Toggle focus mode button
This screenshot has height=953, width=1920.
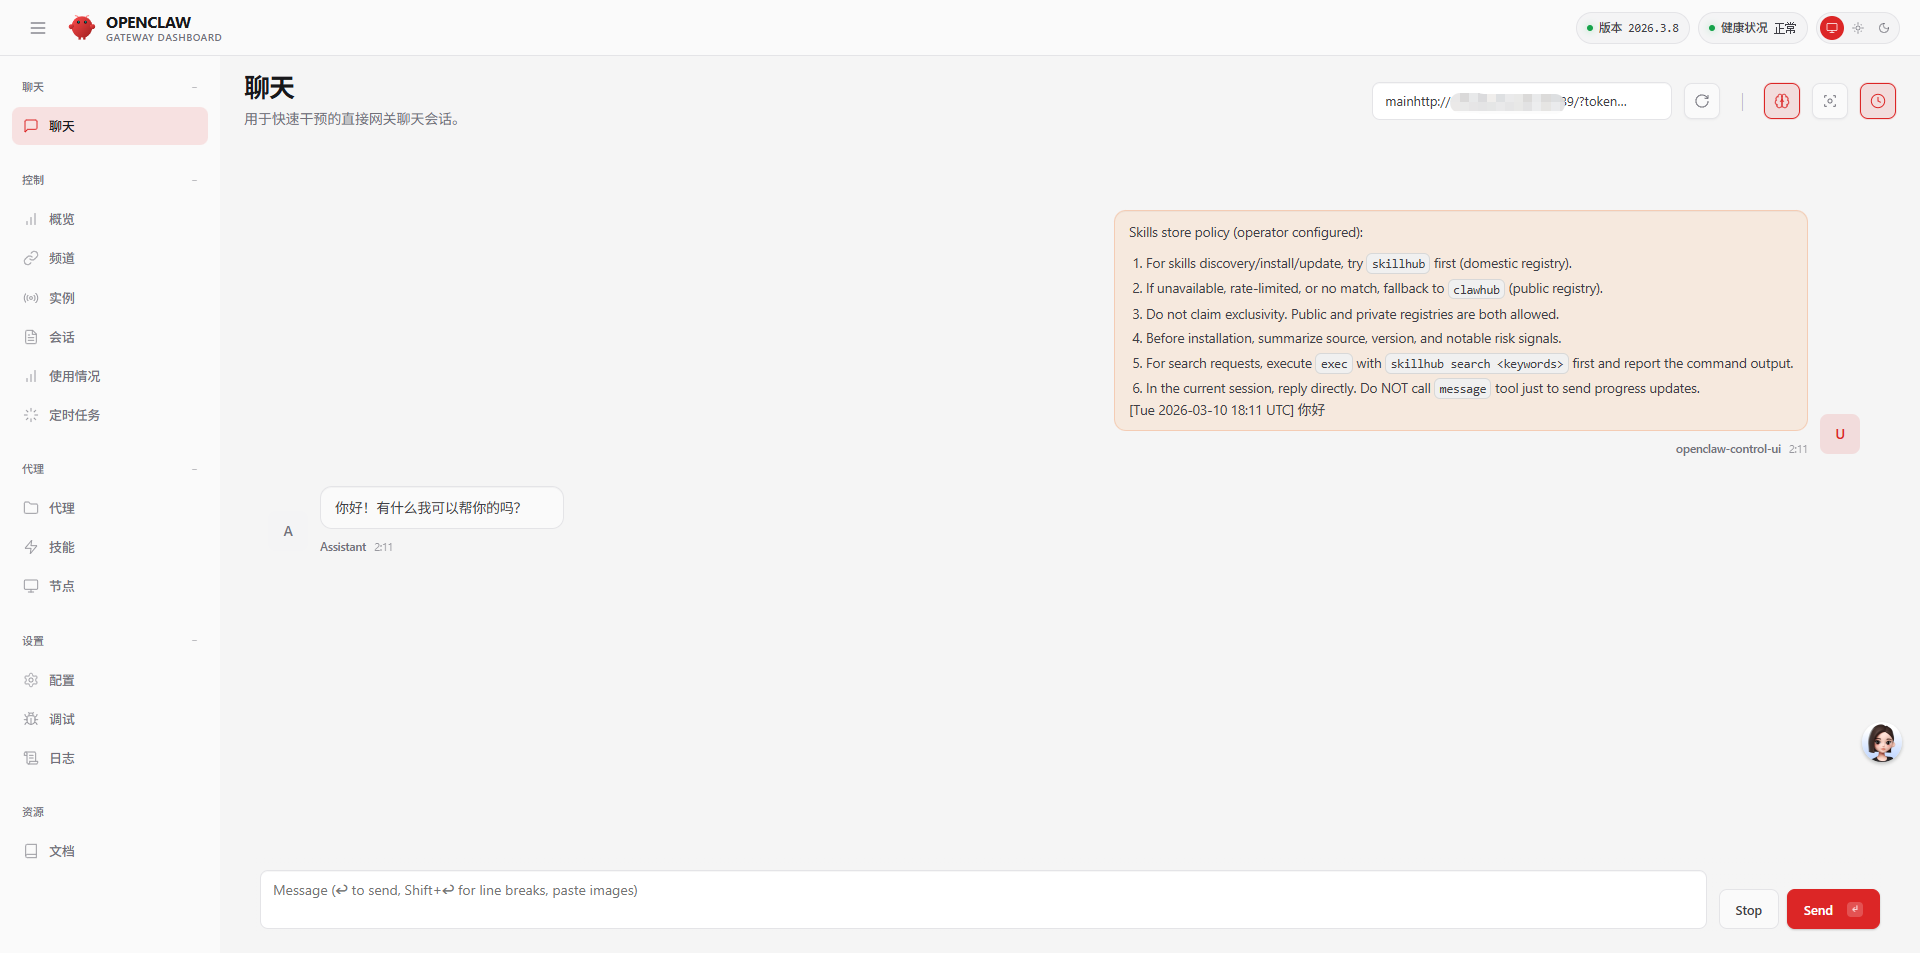tap(1829, 101)
